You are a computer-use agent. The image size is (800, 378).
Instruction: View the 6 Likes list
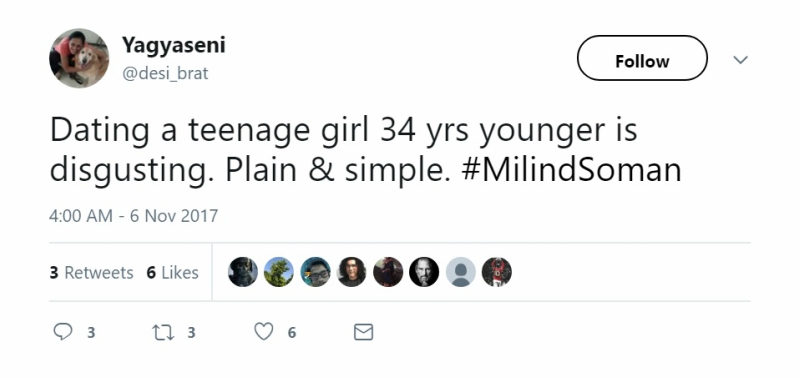172,273
